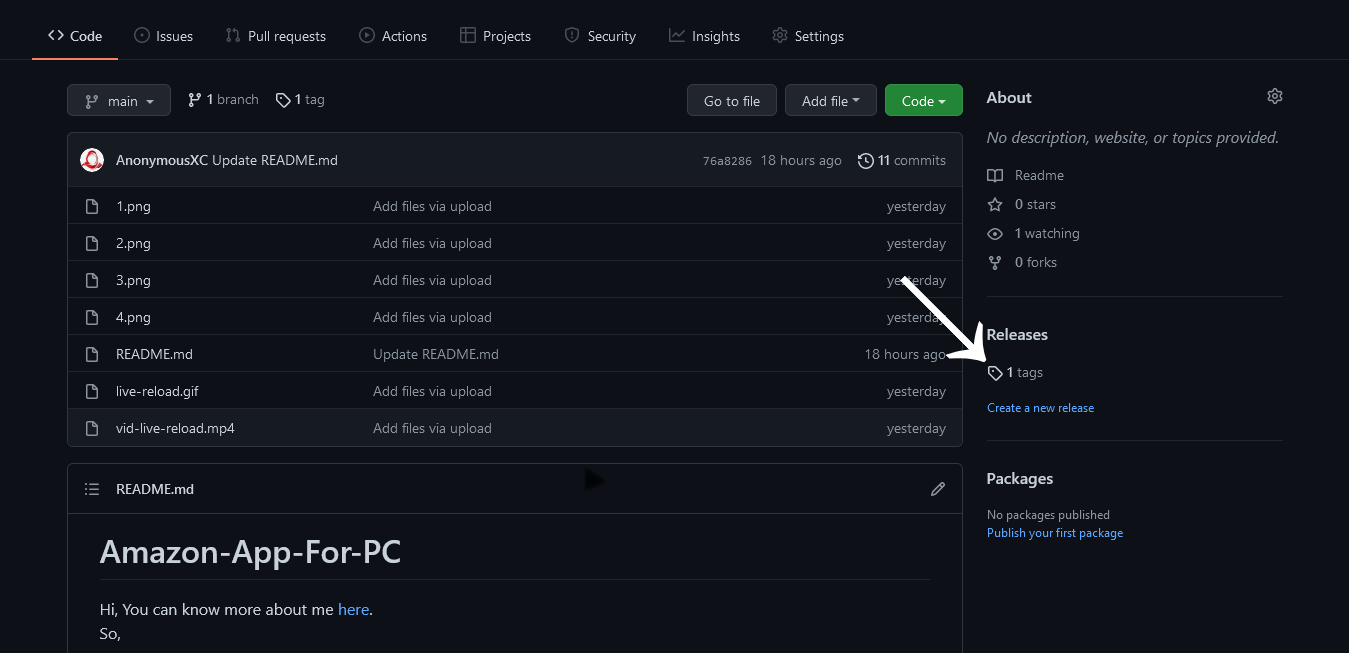1349x653 pixels.
Task: Expand the green Code dropdown
Action: pos(924,101)
